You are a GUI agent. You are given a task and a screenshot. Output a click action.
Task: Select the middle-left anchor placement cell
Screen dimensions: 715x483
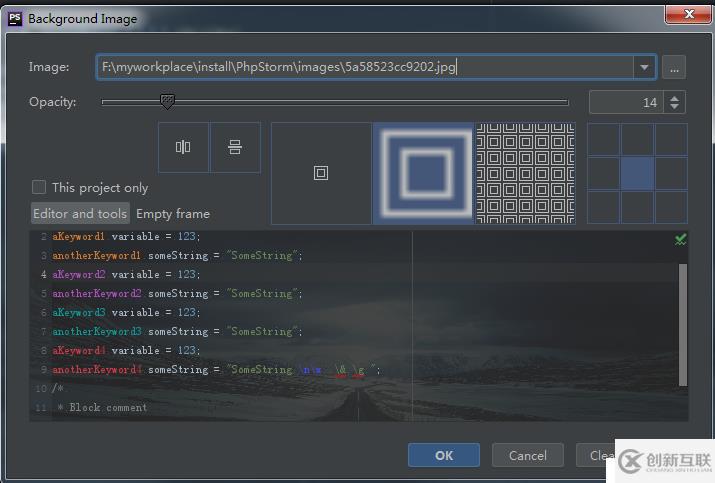coord(603,173)
